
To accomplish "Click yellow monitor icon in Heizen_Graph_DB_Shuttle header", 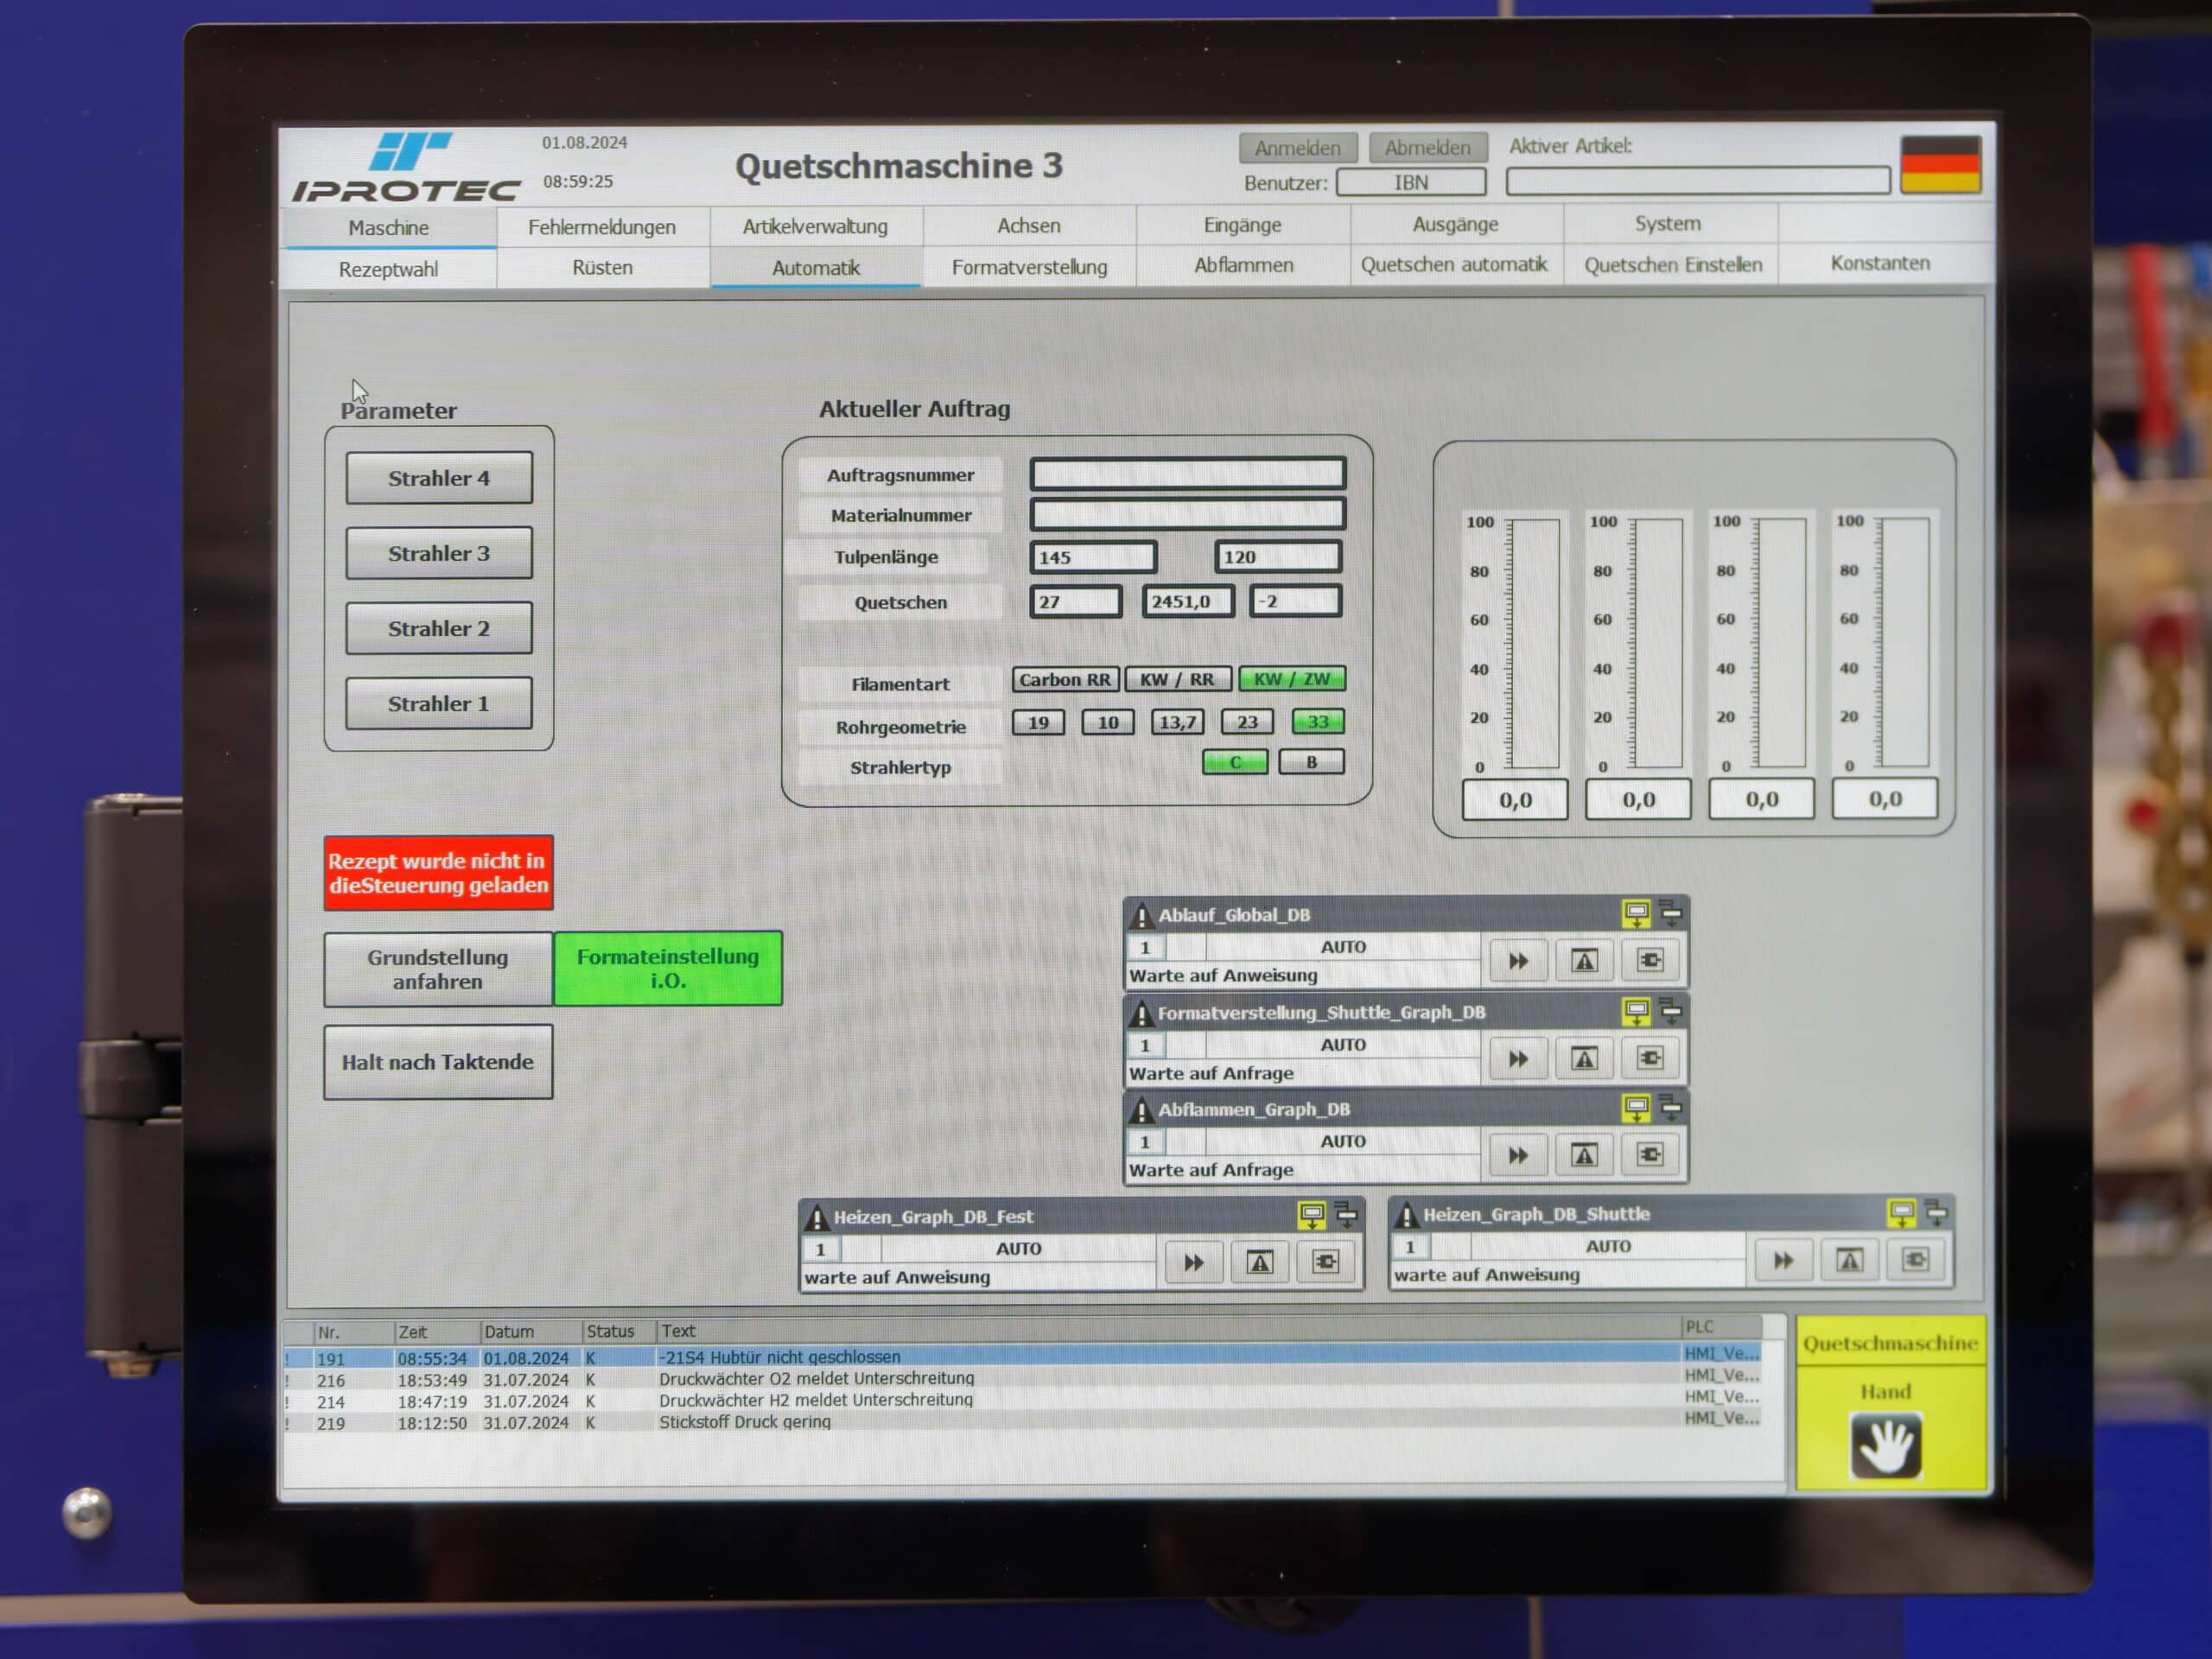I will pos(1901,1213).
